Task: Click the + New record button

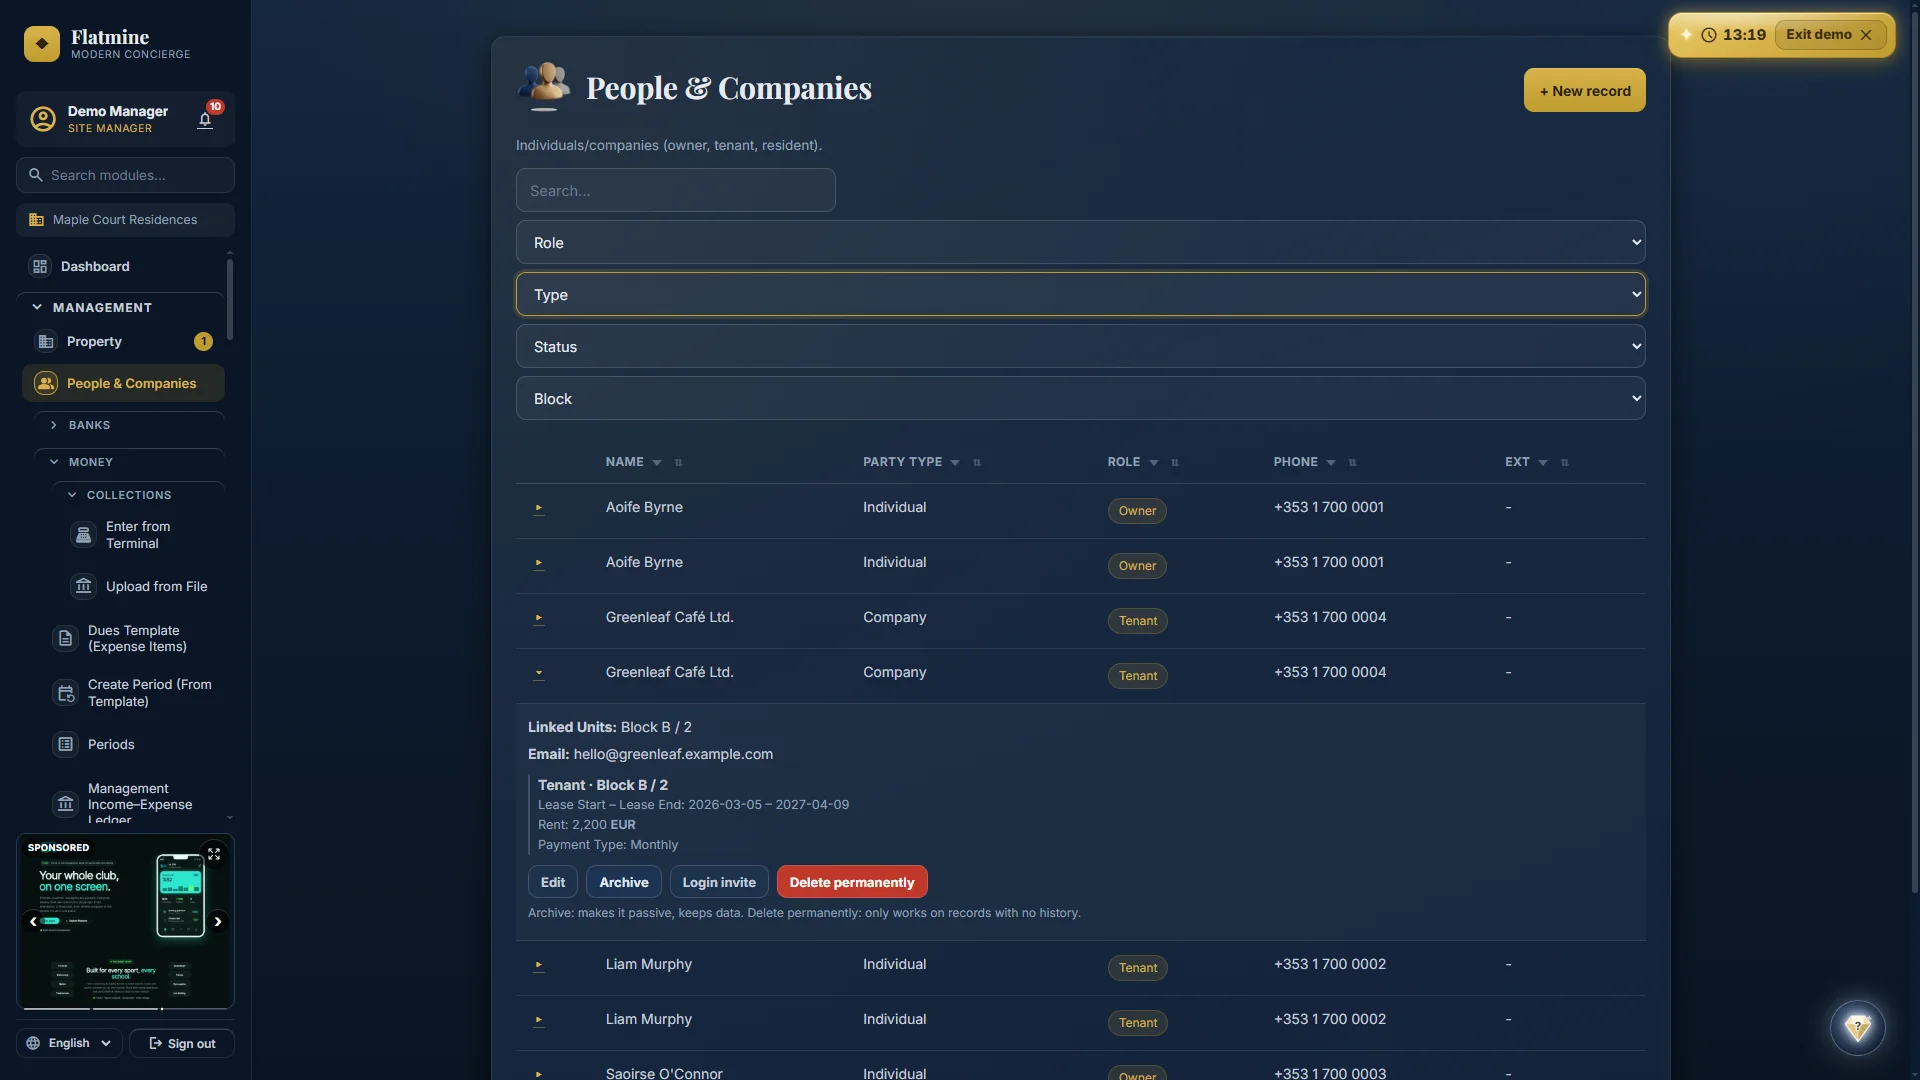Action: (x=1584, y=91)
